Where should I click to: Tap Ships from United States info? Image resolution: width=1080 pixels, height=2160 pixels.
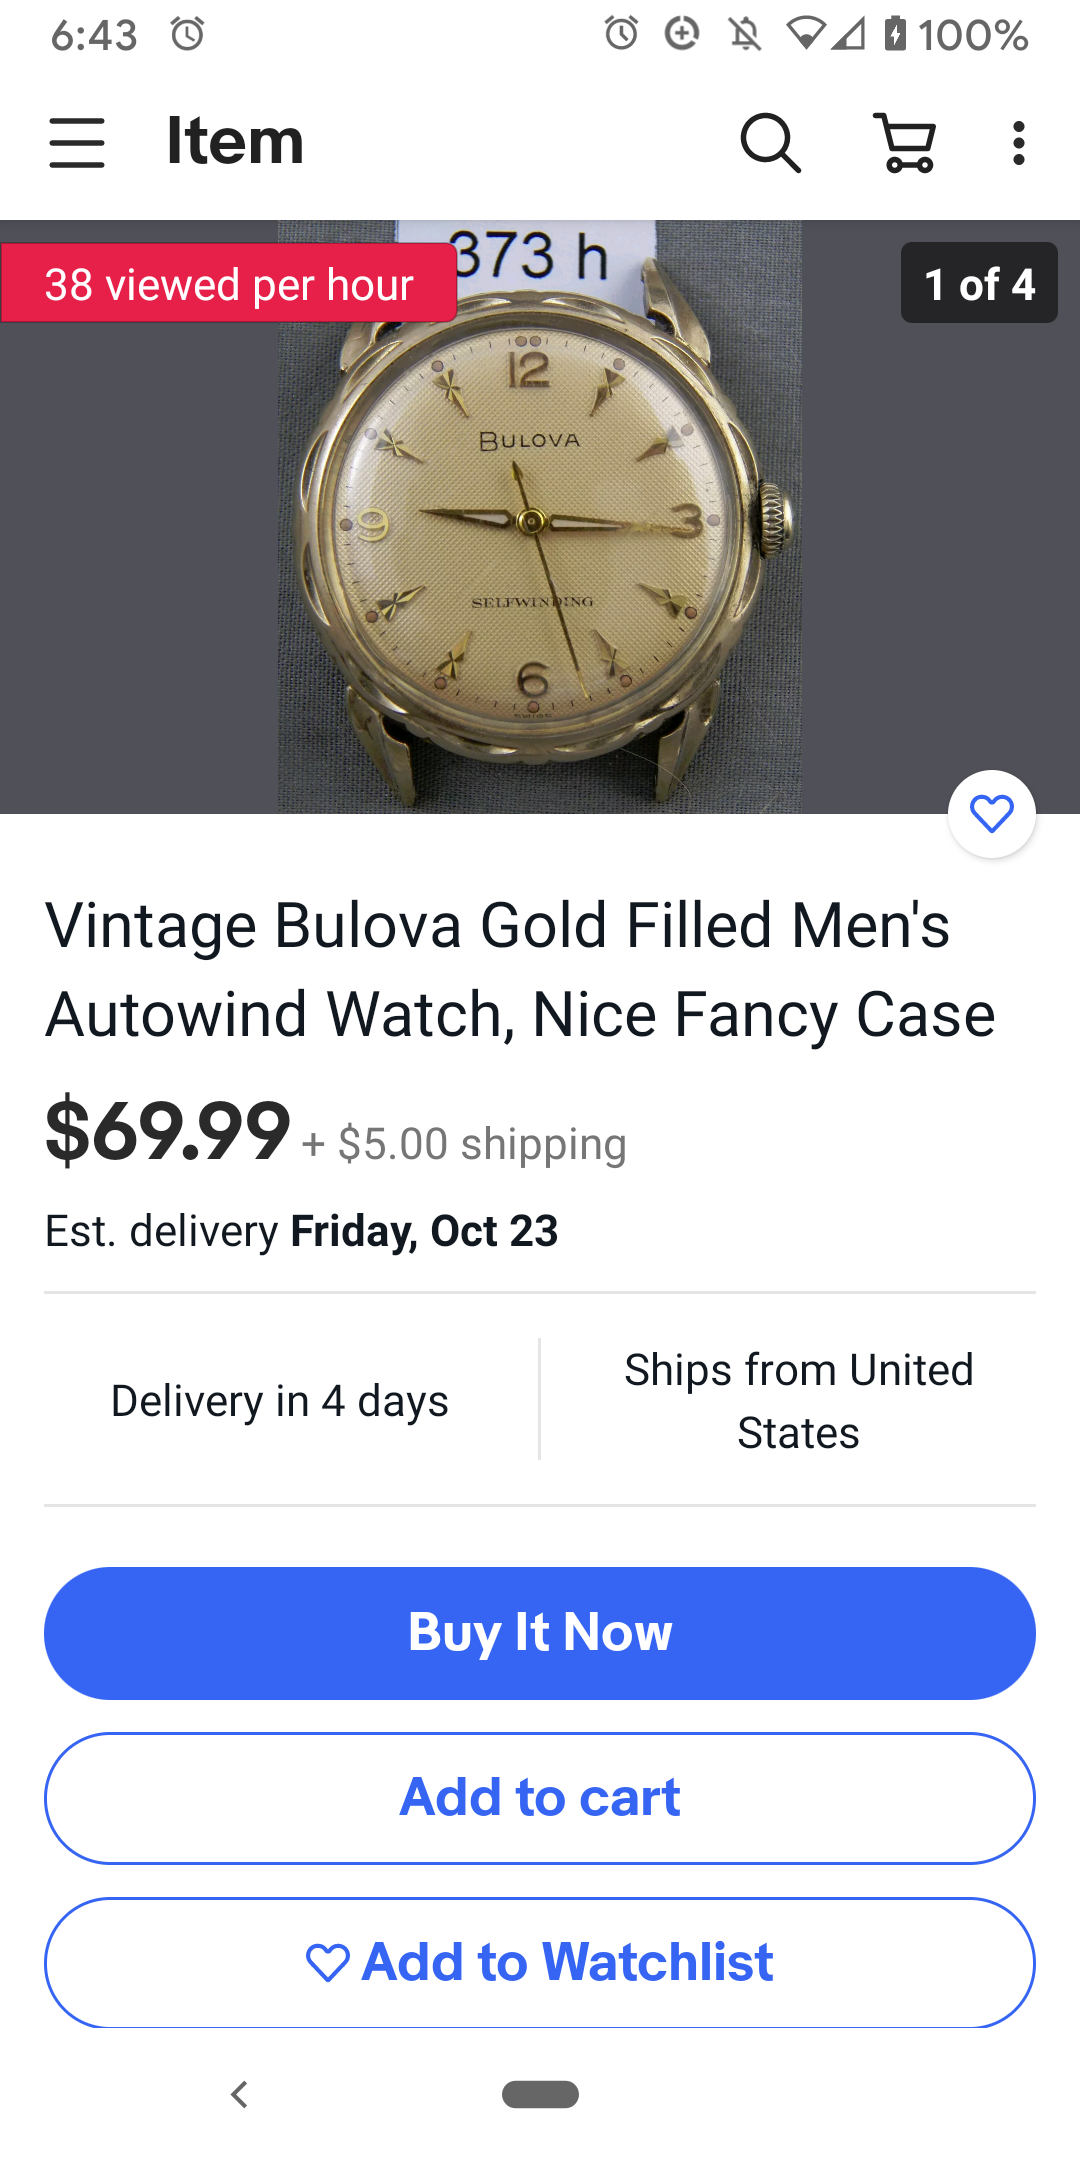coord(798,1400)
